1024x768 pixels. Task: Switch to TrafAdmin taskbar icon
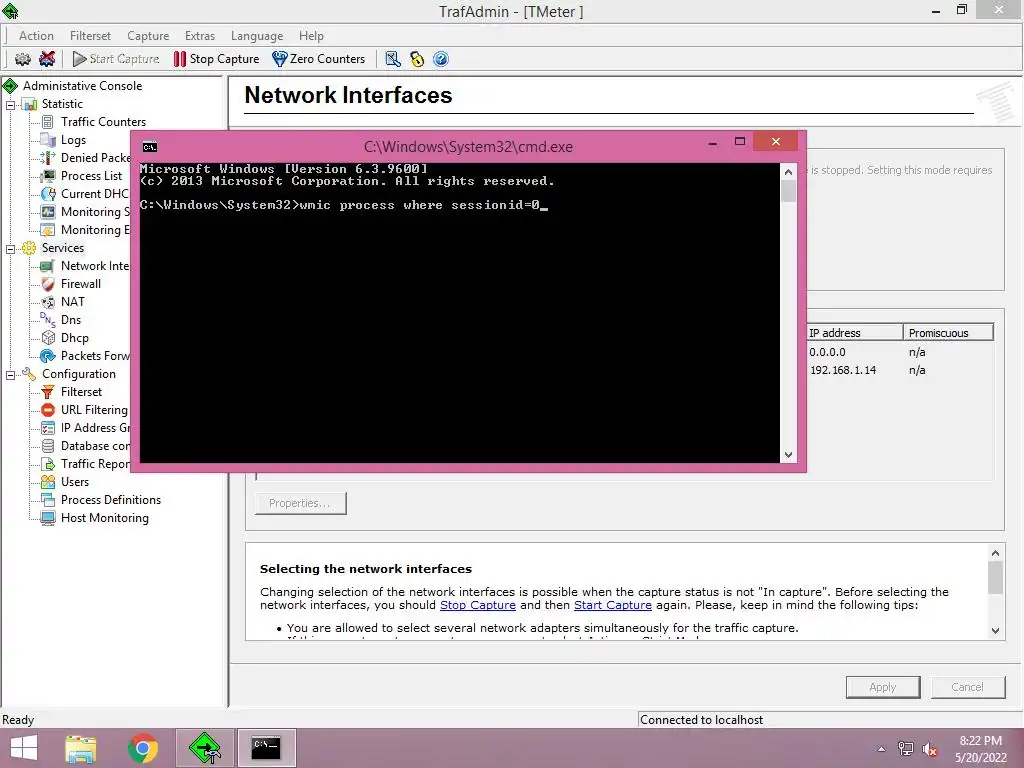point(204,748)
